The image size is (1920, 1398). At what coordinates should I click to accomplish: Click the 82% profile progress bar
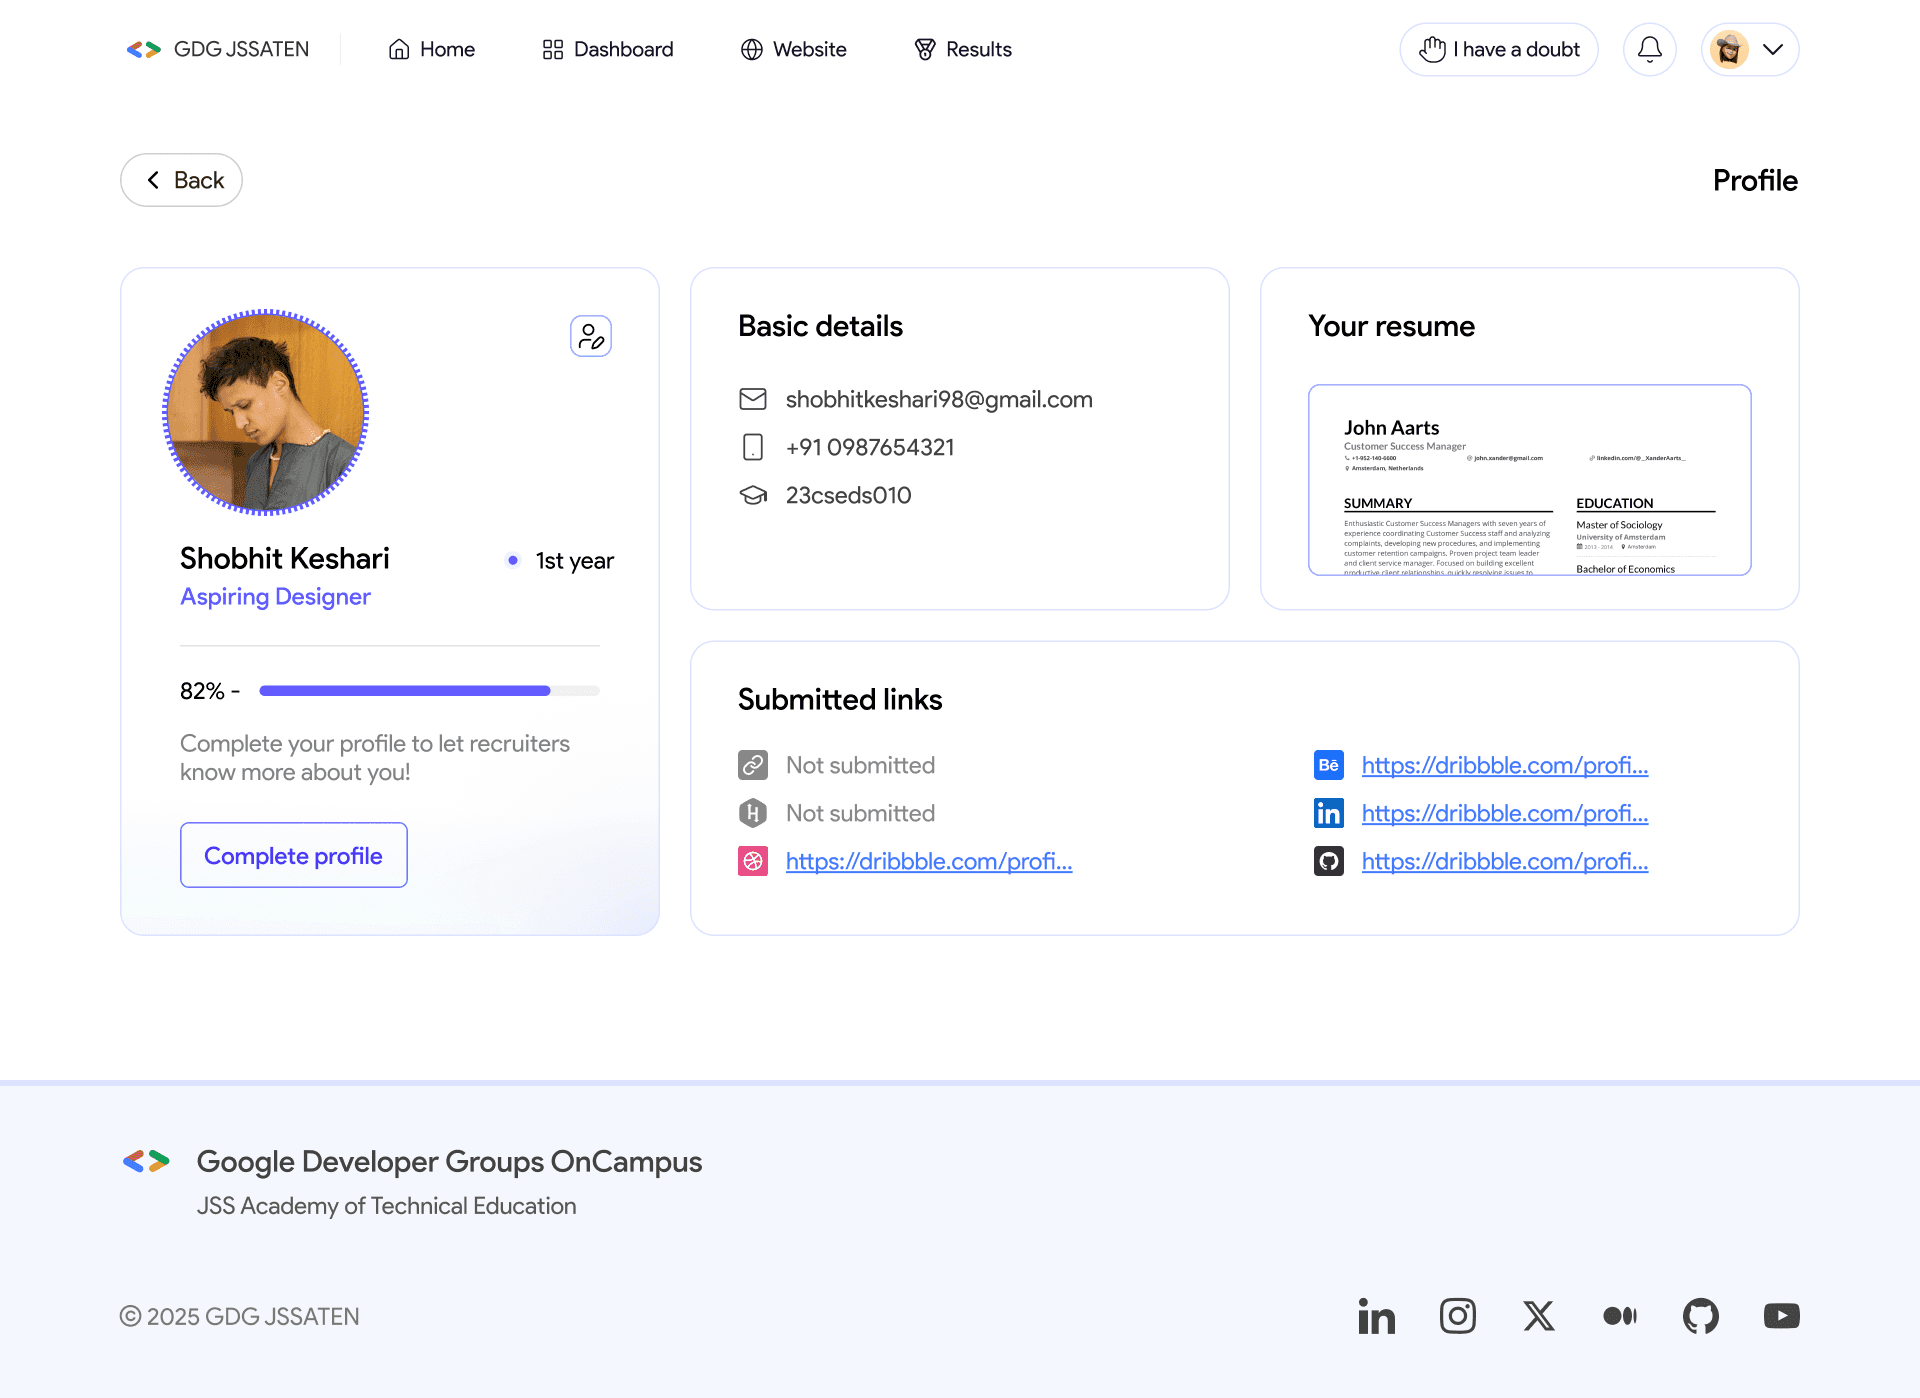(429, 691)
